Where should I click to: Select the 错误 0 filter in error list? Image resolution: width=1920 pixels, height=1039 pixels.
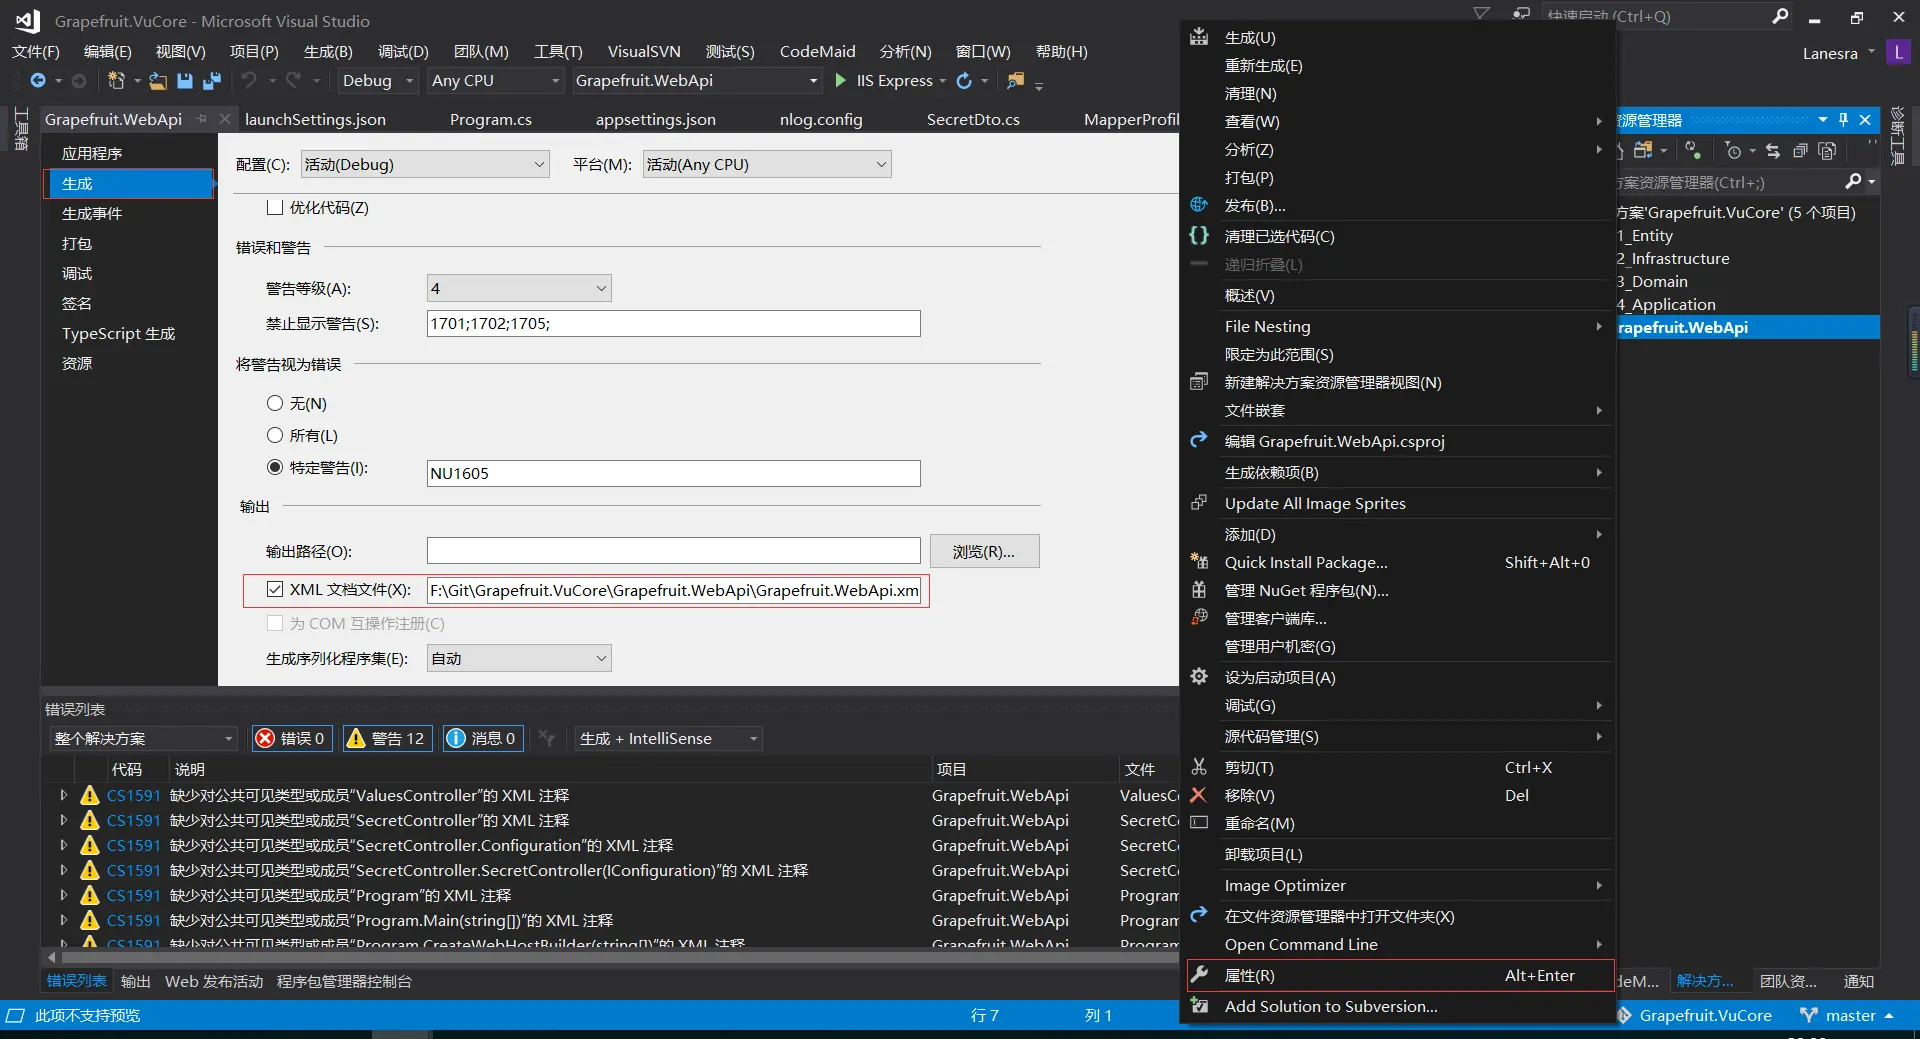(291, 738)
